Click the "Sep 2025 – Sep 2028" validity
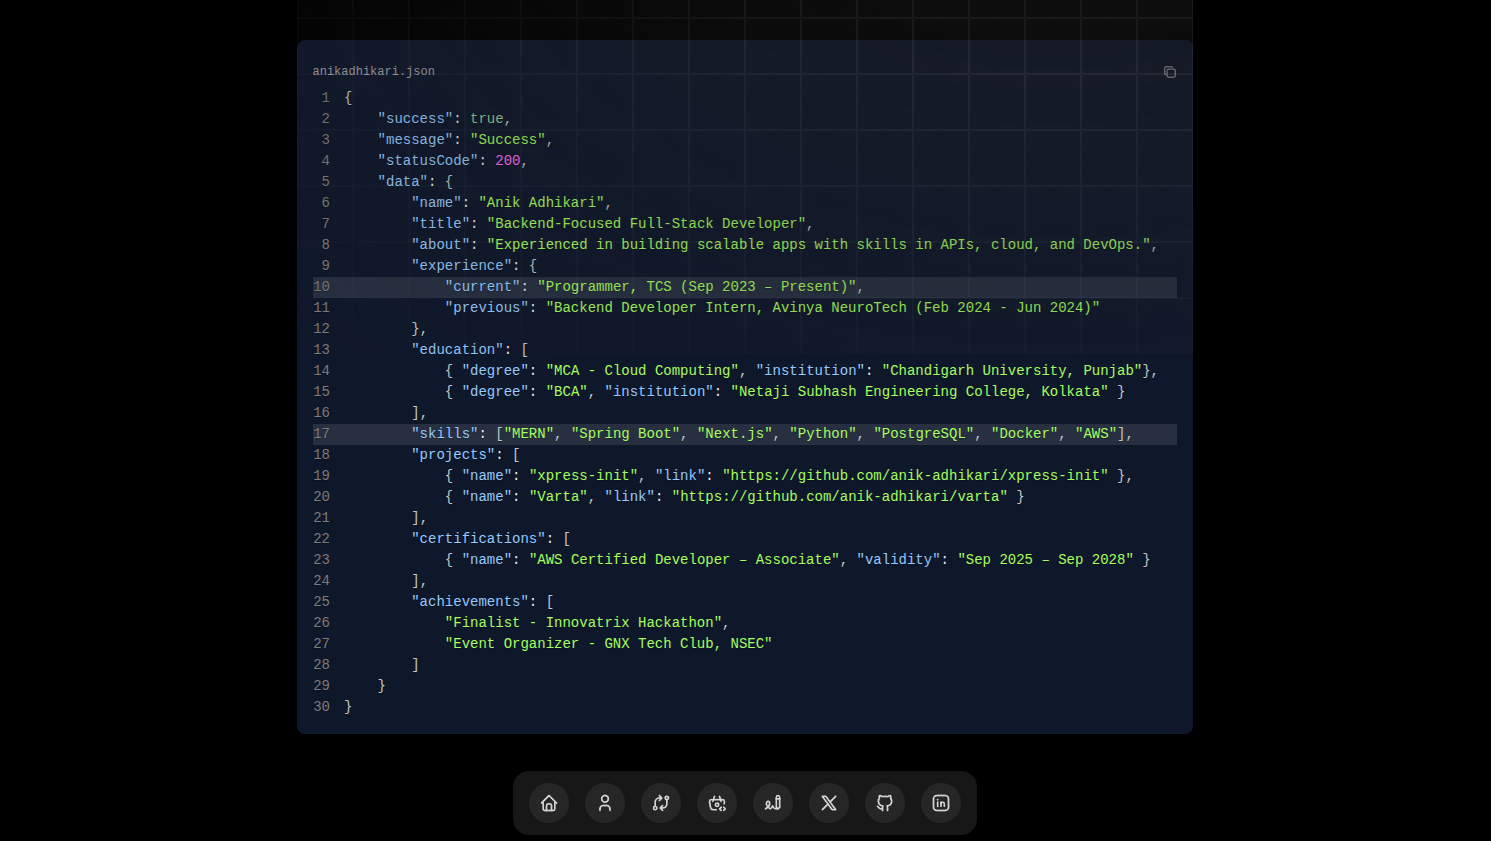This screenshot has height=841, width=1491. click(x=1046, y=560)
